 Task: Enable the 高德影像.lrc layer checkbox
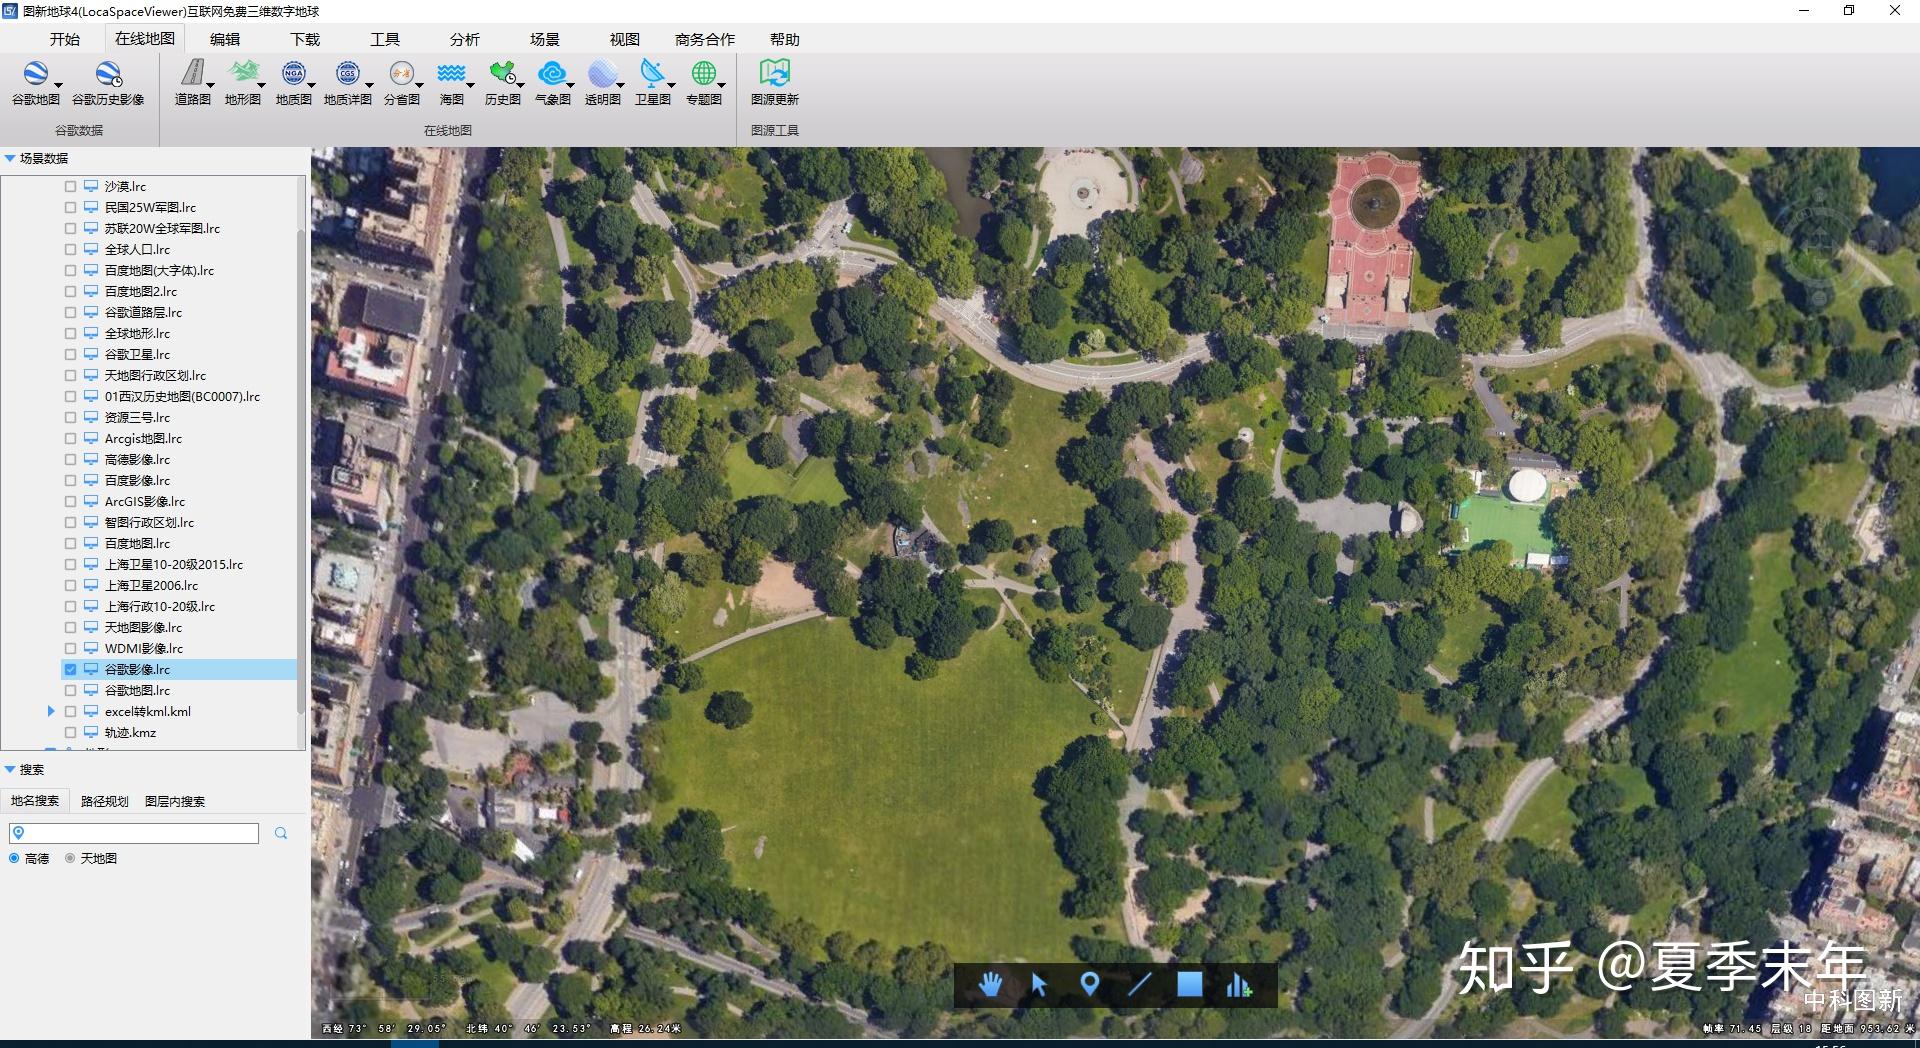(70, 459)
